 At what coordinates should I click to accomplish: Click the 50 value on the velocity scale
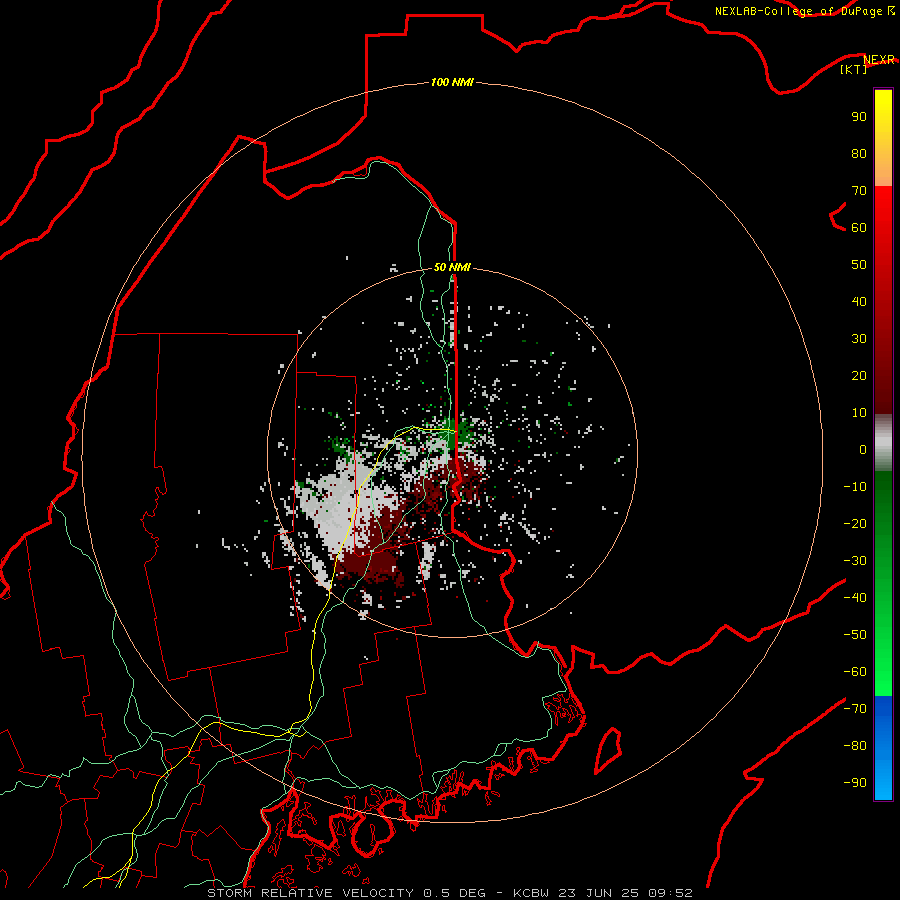coord(859,265)
